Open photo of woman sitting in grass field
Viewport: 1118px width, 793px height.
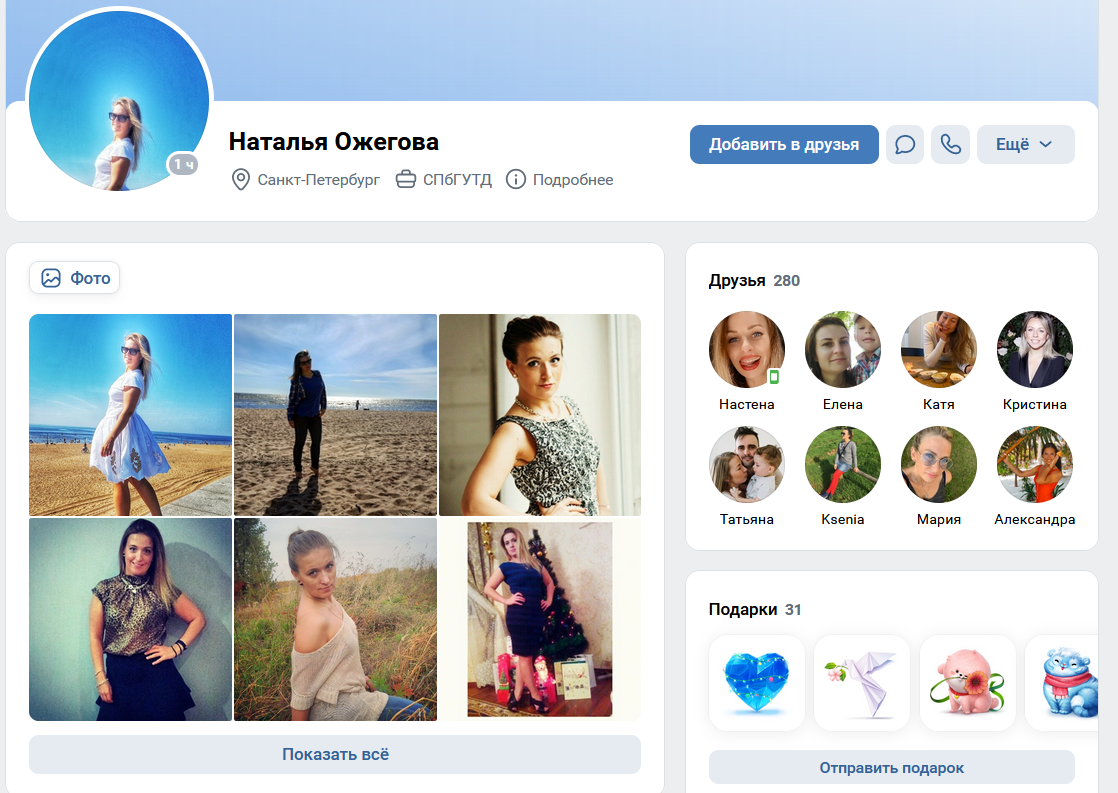tap(335, 620)
